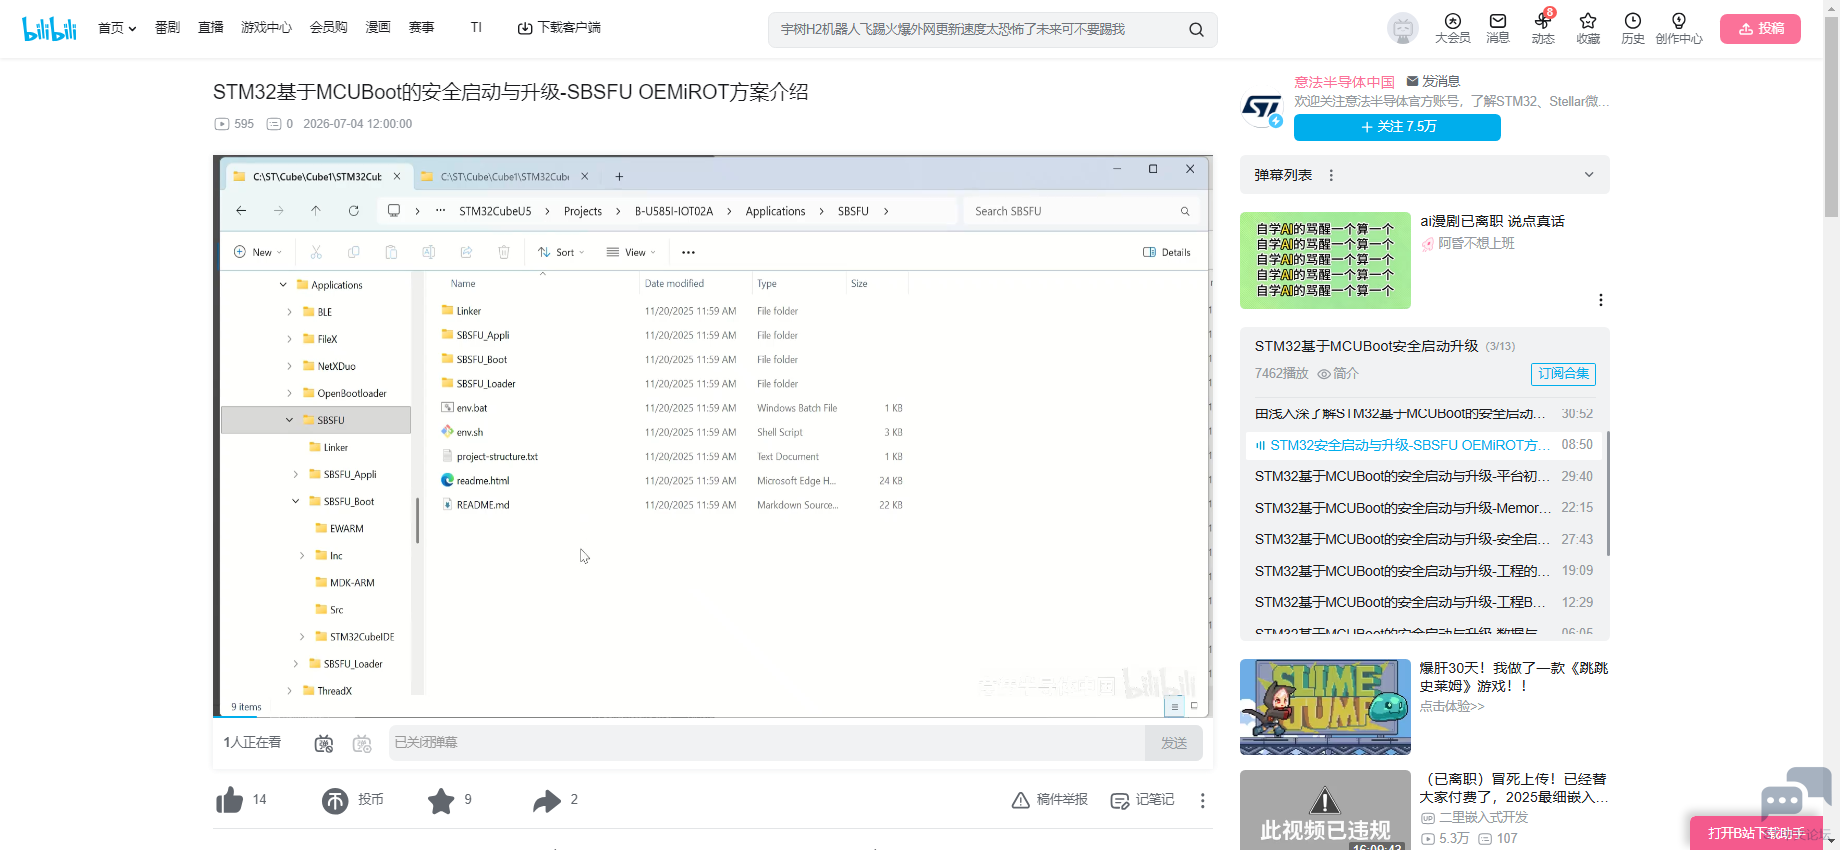Click the 投稿 upload button
Image resolution: width=1840 pixels, height=850 pixels.
click(1760, 29)
